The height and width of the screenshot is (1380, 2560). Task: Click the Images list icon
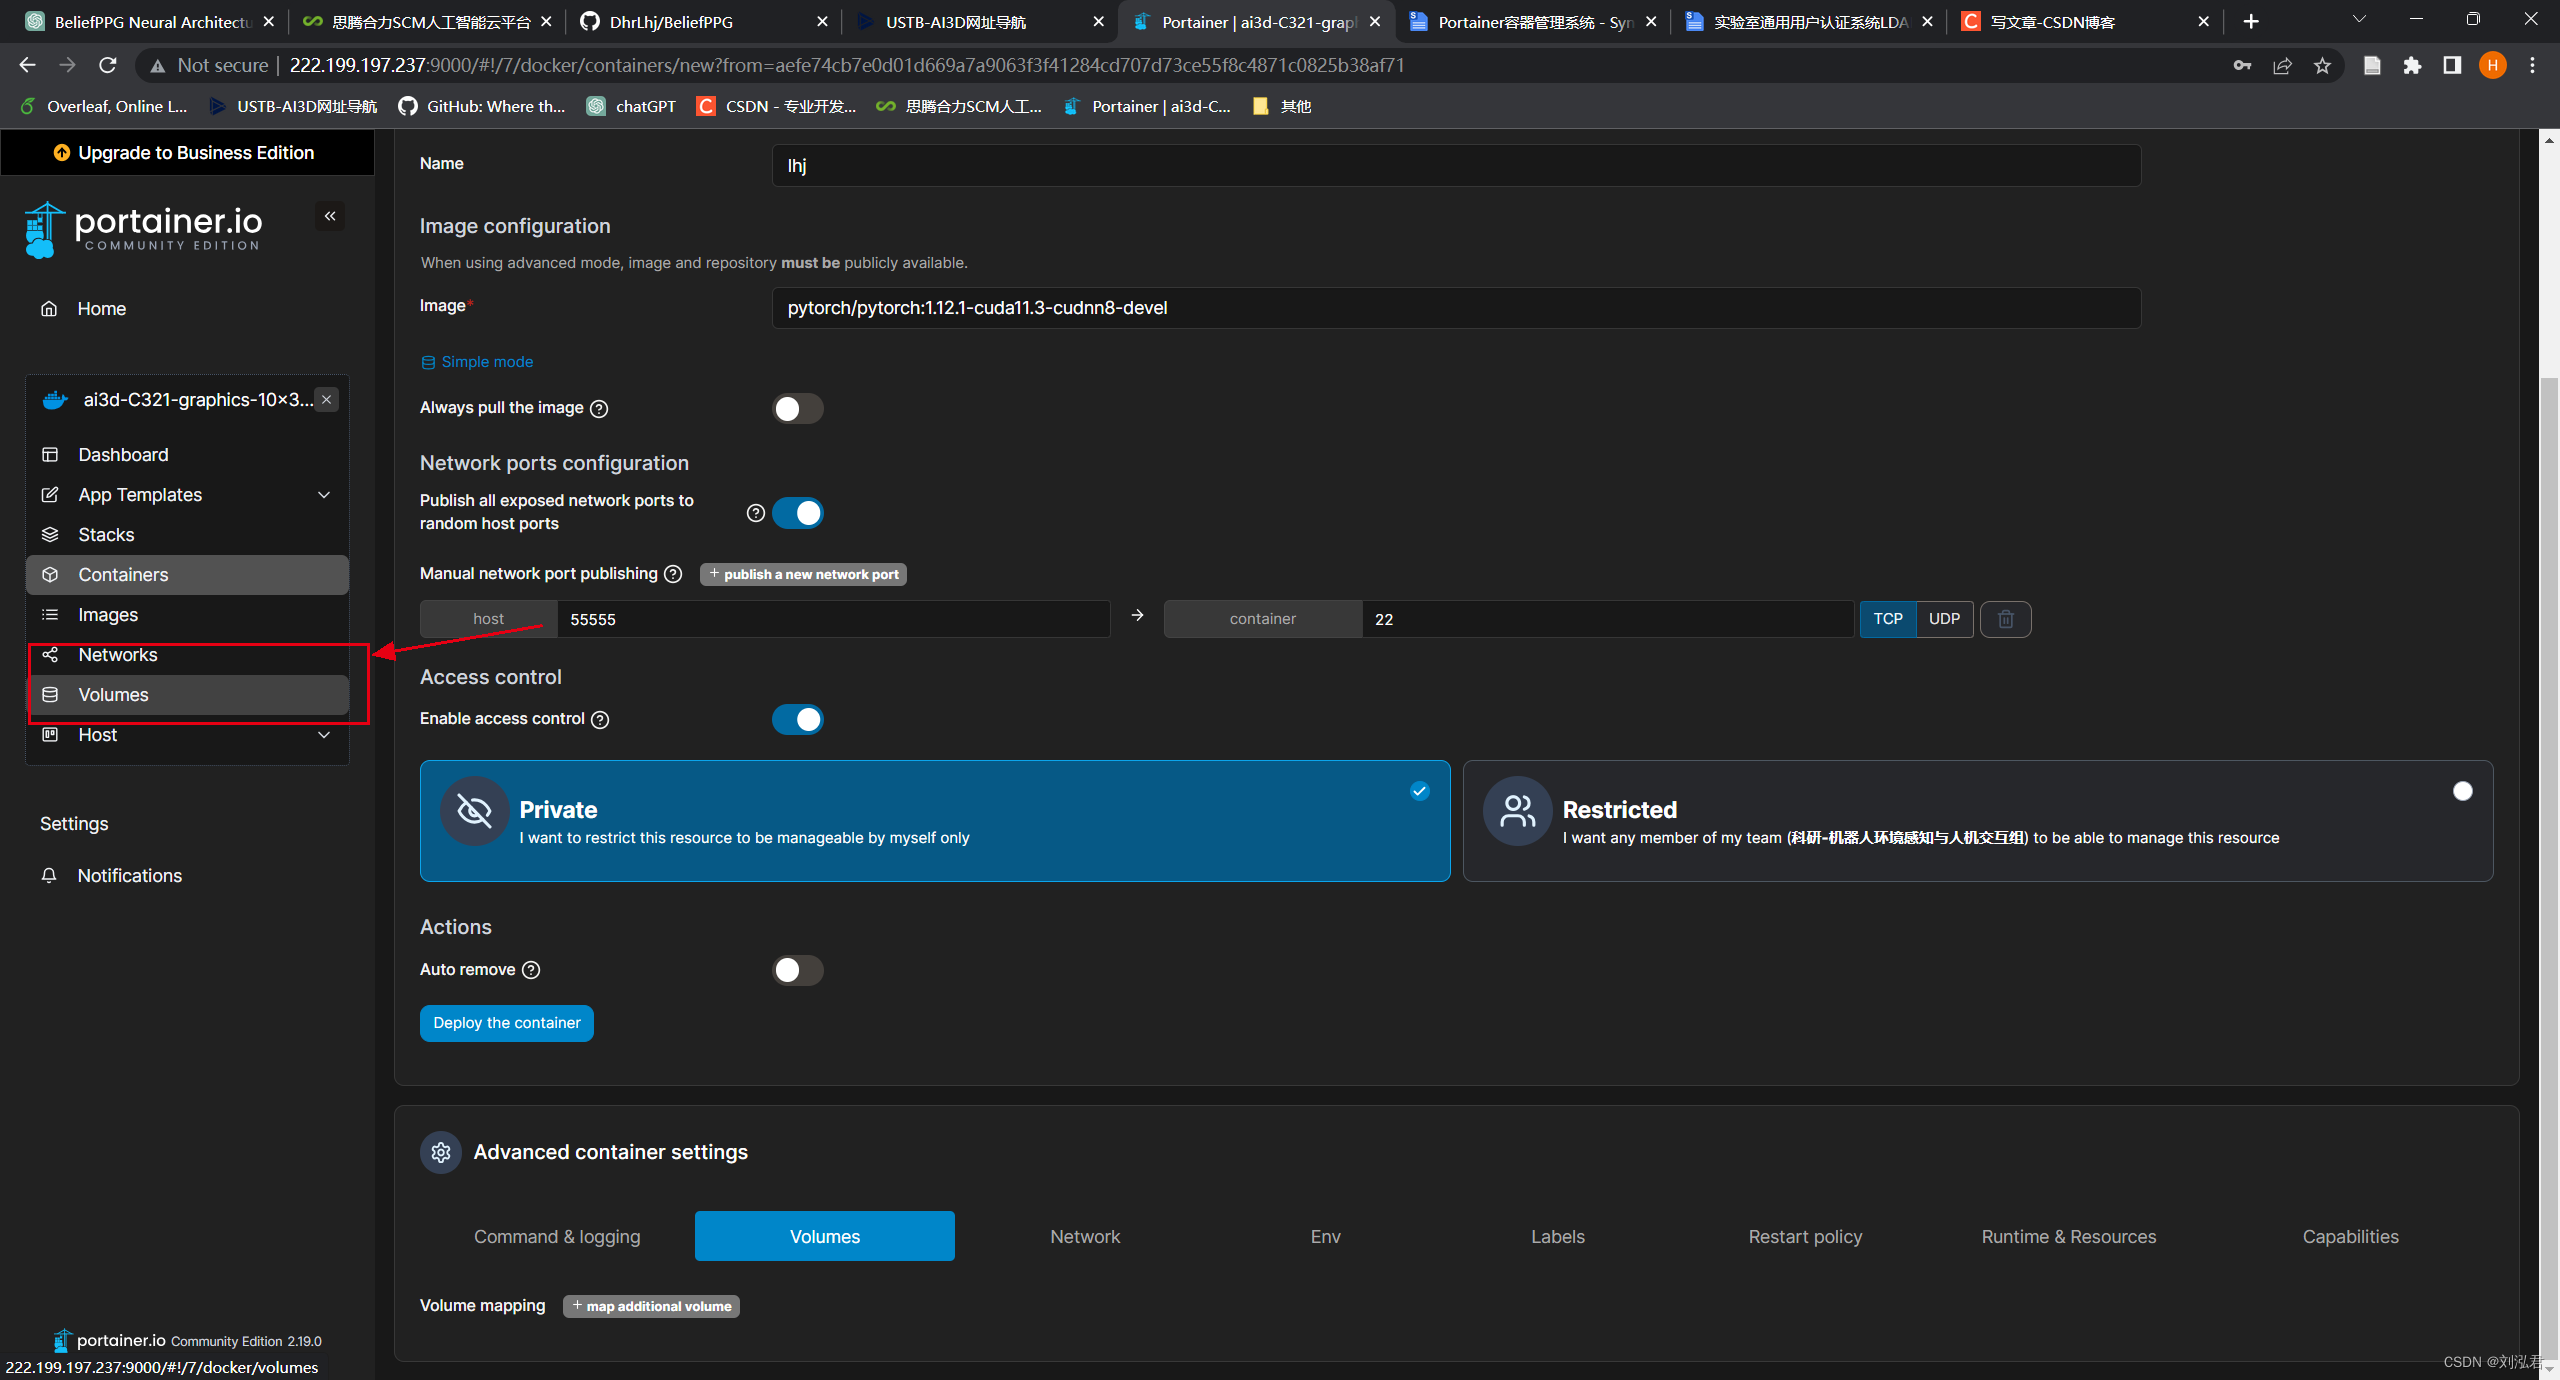50,614
